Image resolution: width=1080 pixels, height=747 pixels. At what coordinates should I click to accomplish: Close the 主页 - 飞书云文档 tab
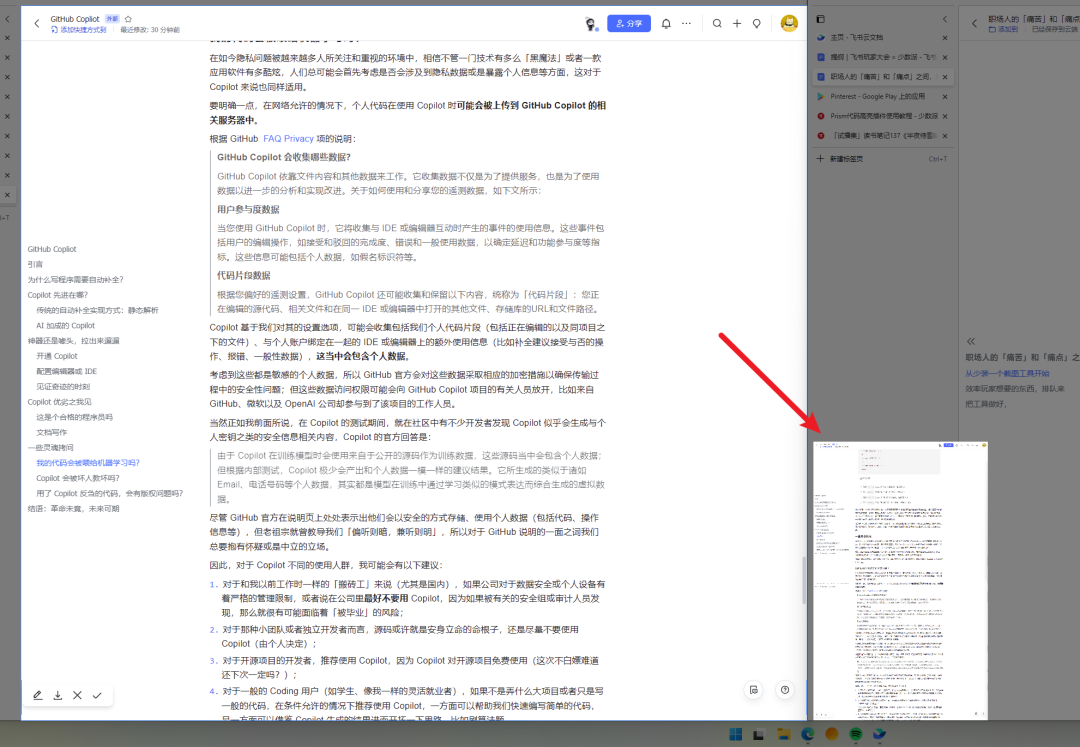(x=945, y=38)
